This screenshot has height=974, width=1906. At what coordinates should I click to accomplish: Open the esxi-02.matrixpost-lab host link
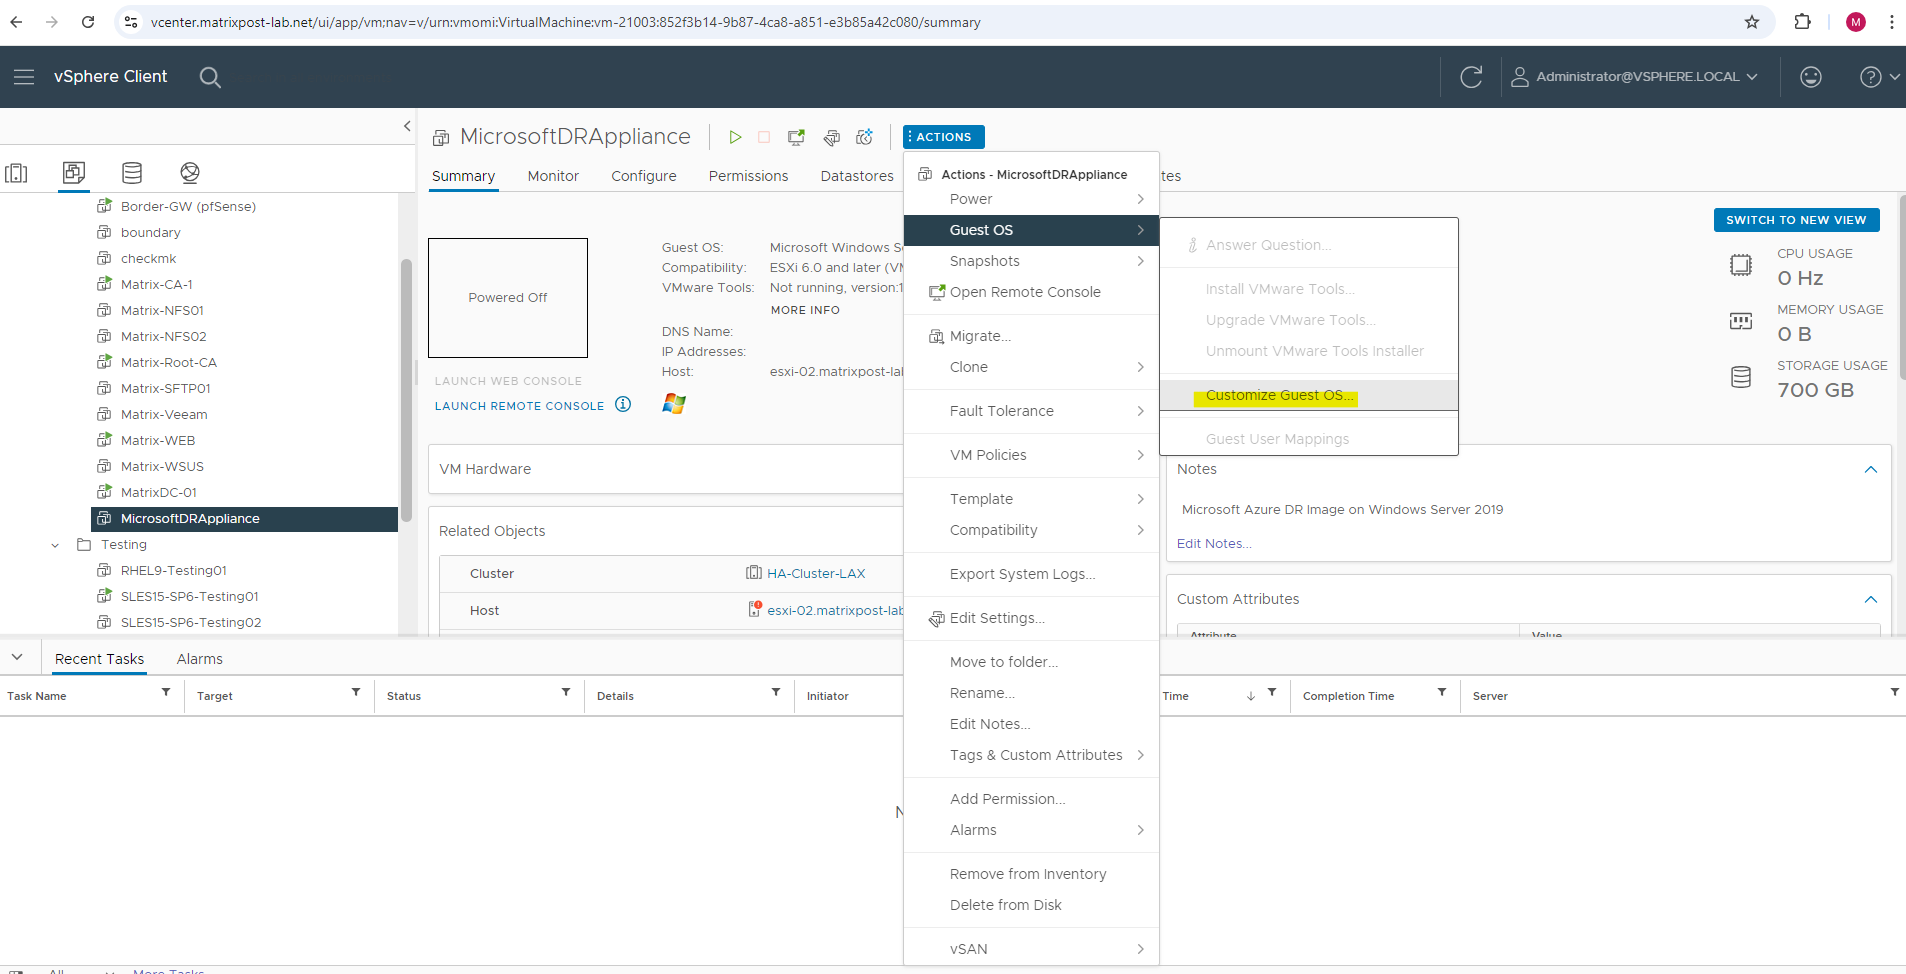833,610
